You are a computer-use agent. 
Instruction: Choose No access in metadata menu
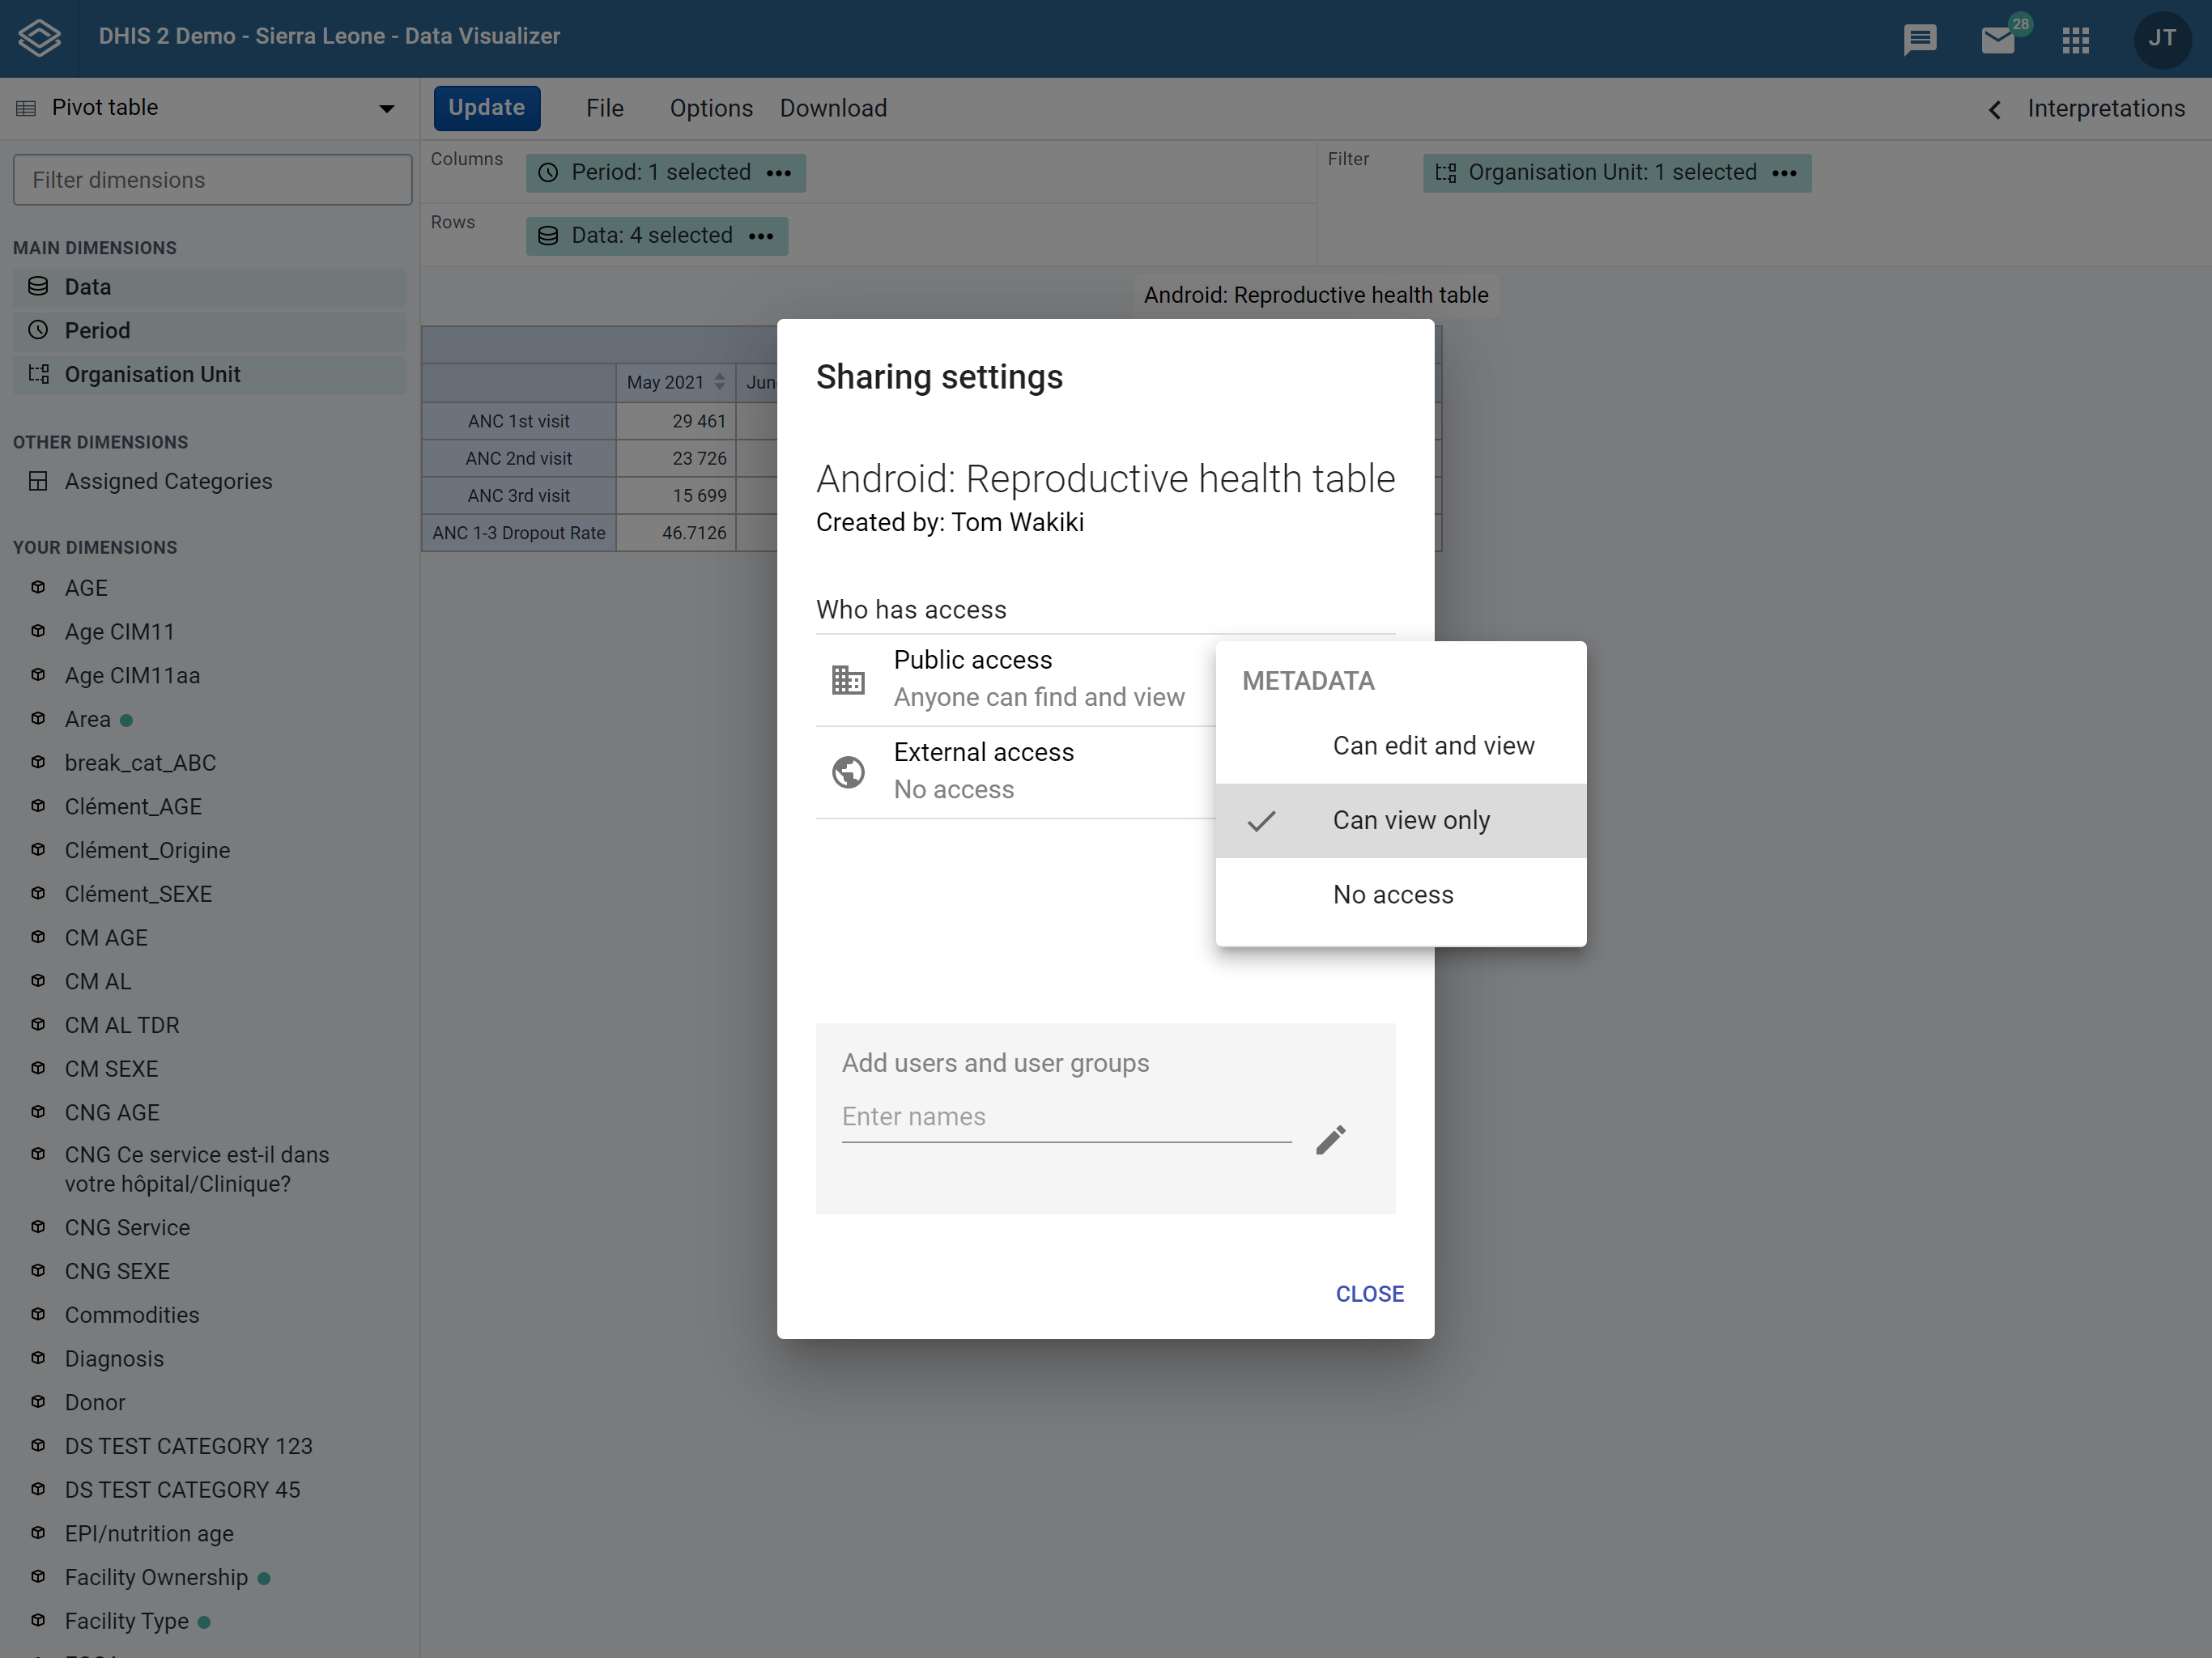(x=1401, y=894)
